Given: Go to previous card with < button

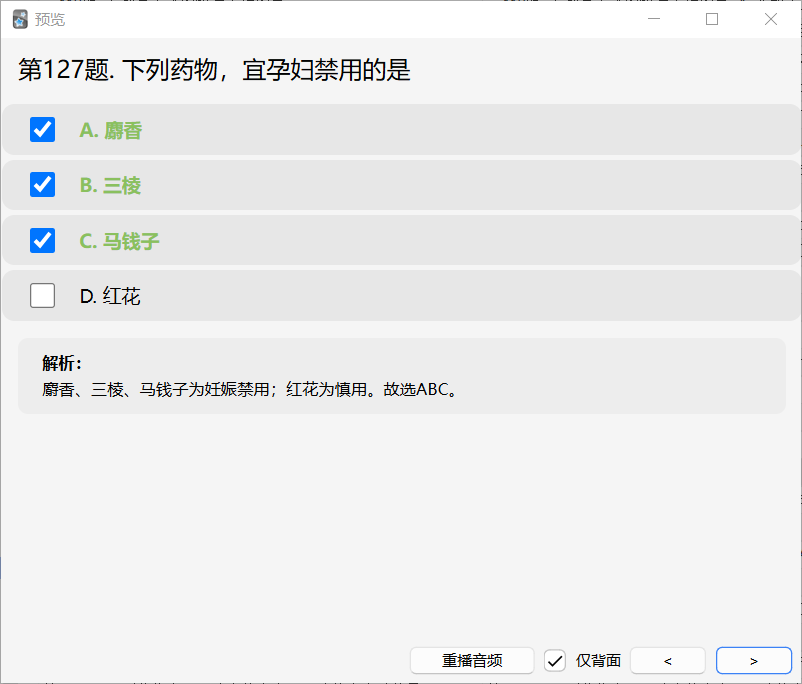Looking at the screenshot, I should 667,660.
